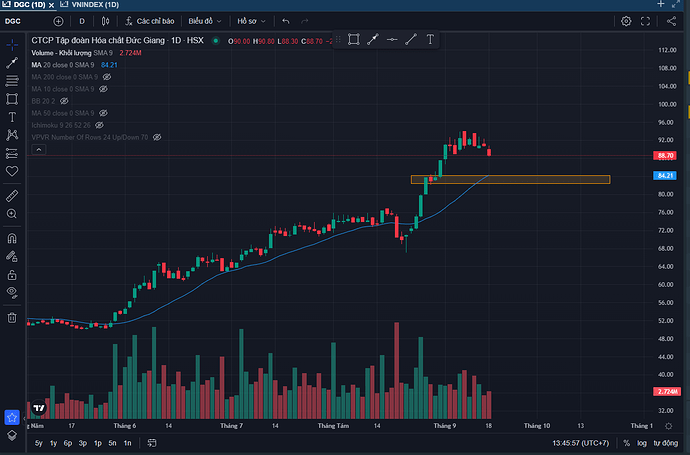
Task: Expand the Hồ sơ dropdown menu
Action: pyautogui.click(x=250, y=21)
